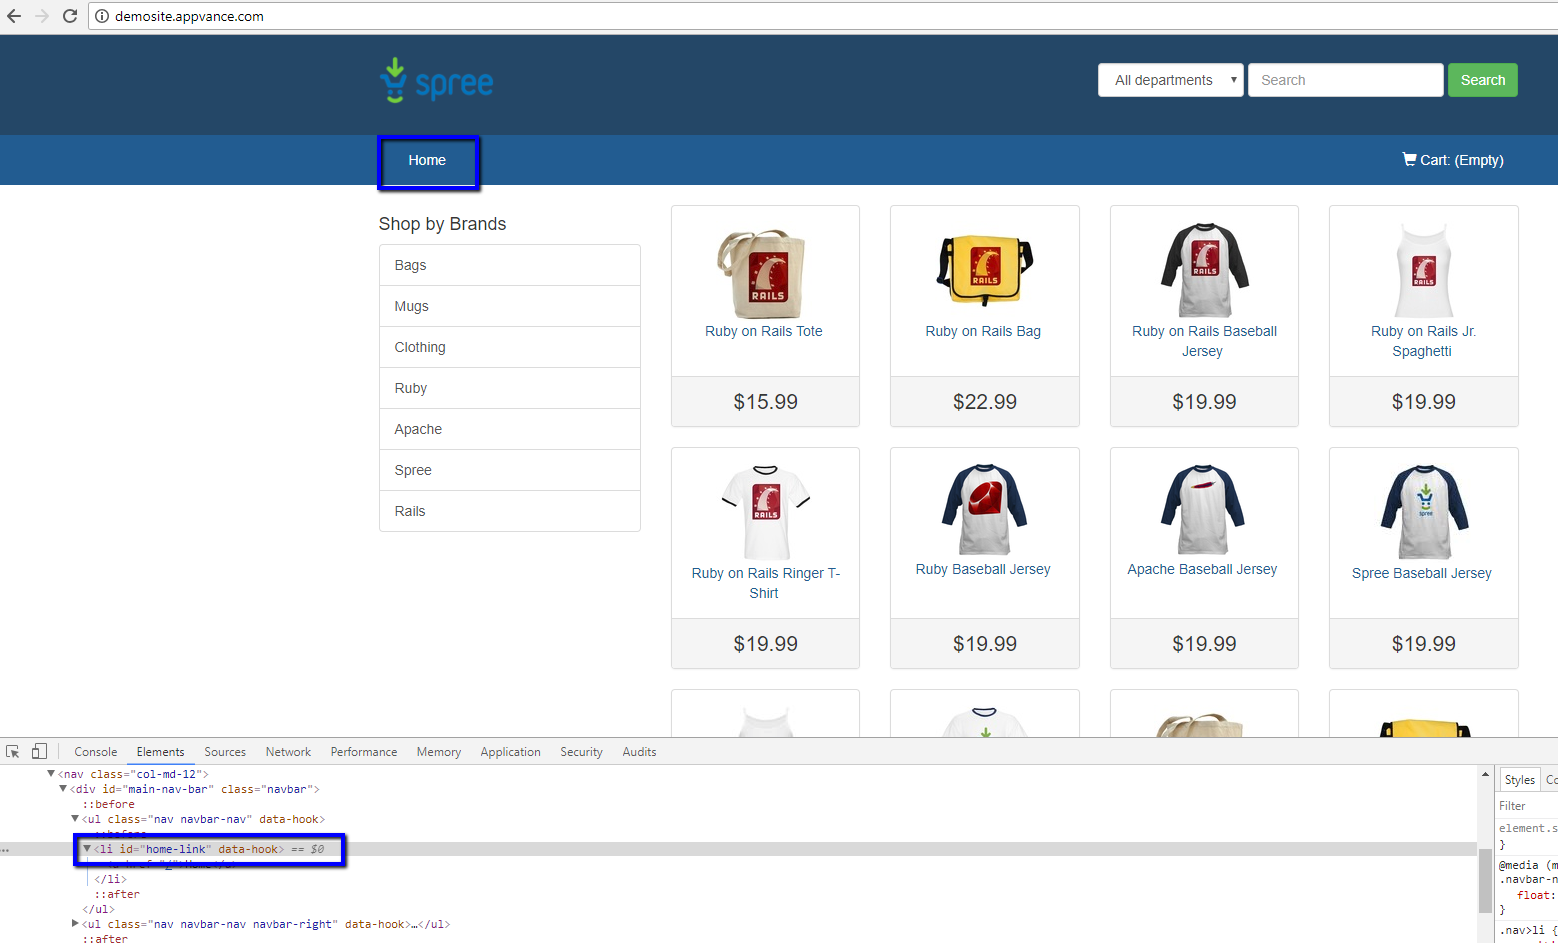Open the Network tab
The width and height of the screenshot is (1558, 943).
[x=288, y=752]
